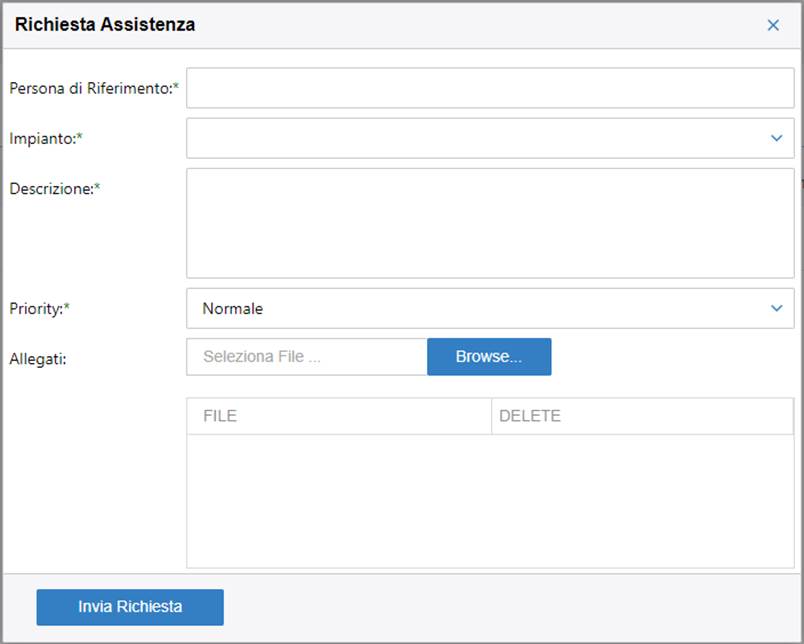Click the empty attachments list area
Viewport: 804px width, 644px height.
(x=490, y=500)
